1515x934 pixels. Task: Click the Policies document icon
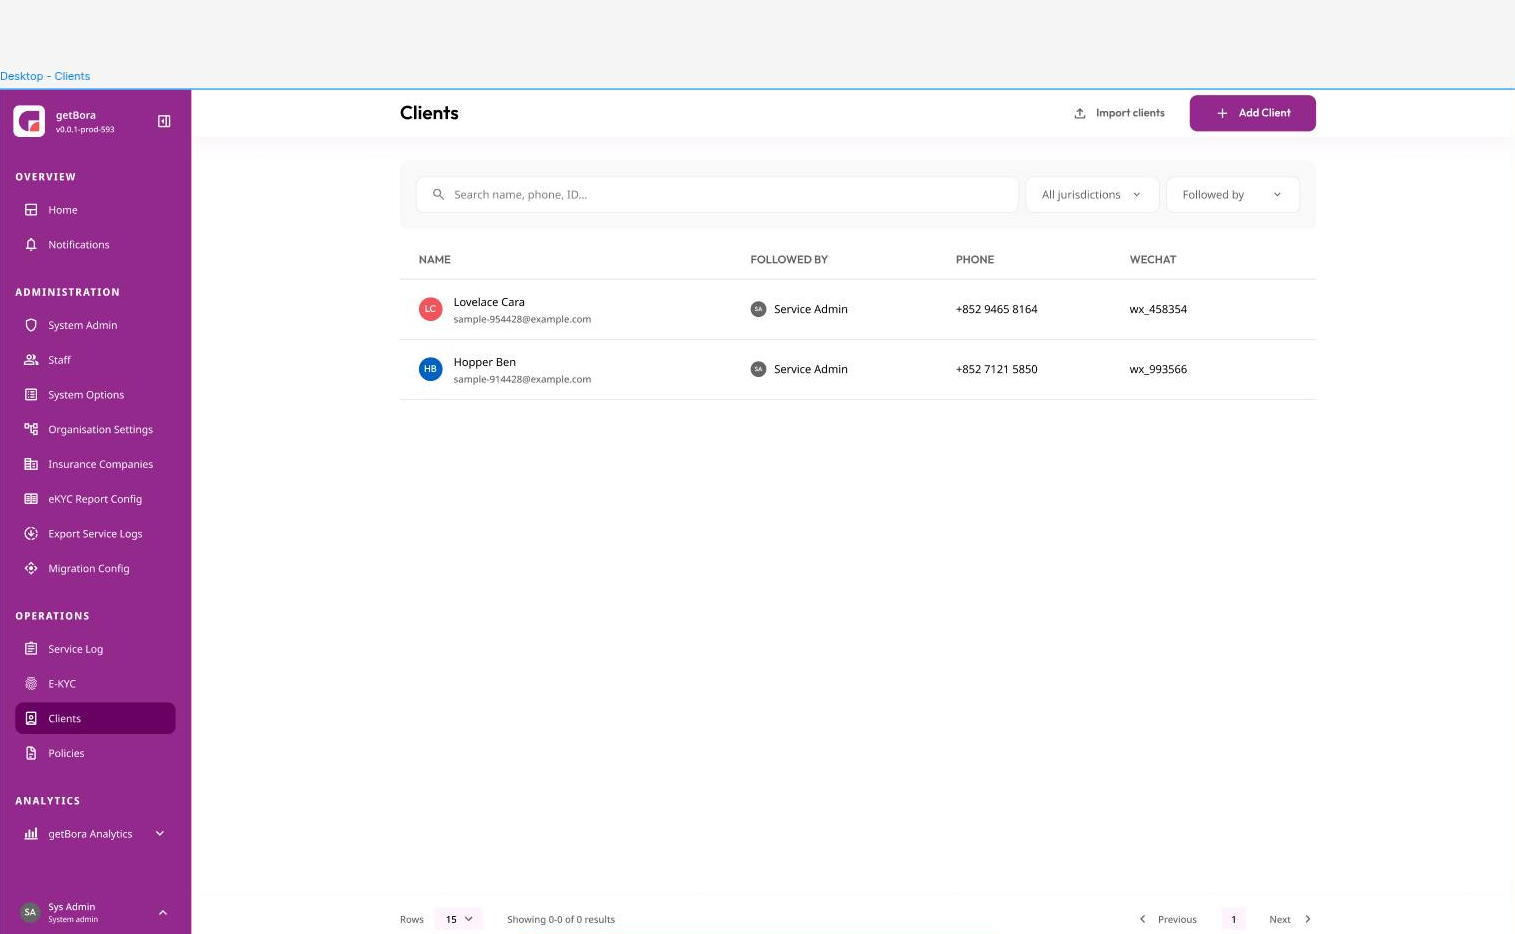[x=31, y=753]
